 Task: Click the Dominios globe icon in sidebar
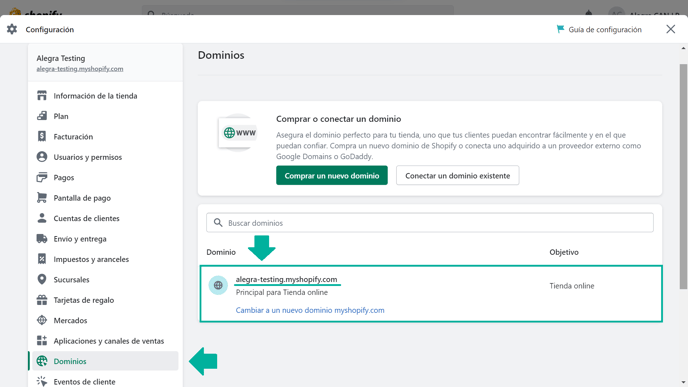tap(42, 361)
